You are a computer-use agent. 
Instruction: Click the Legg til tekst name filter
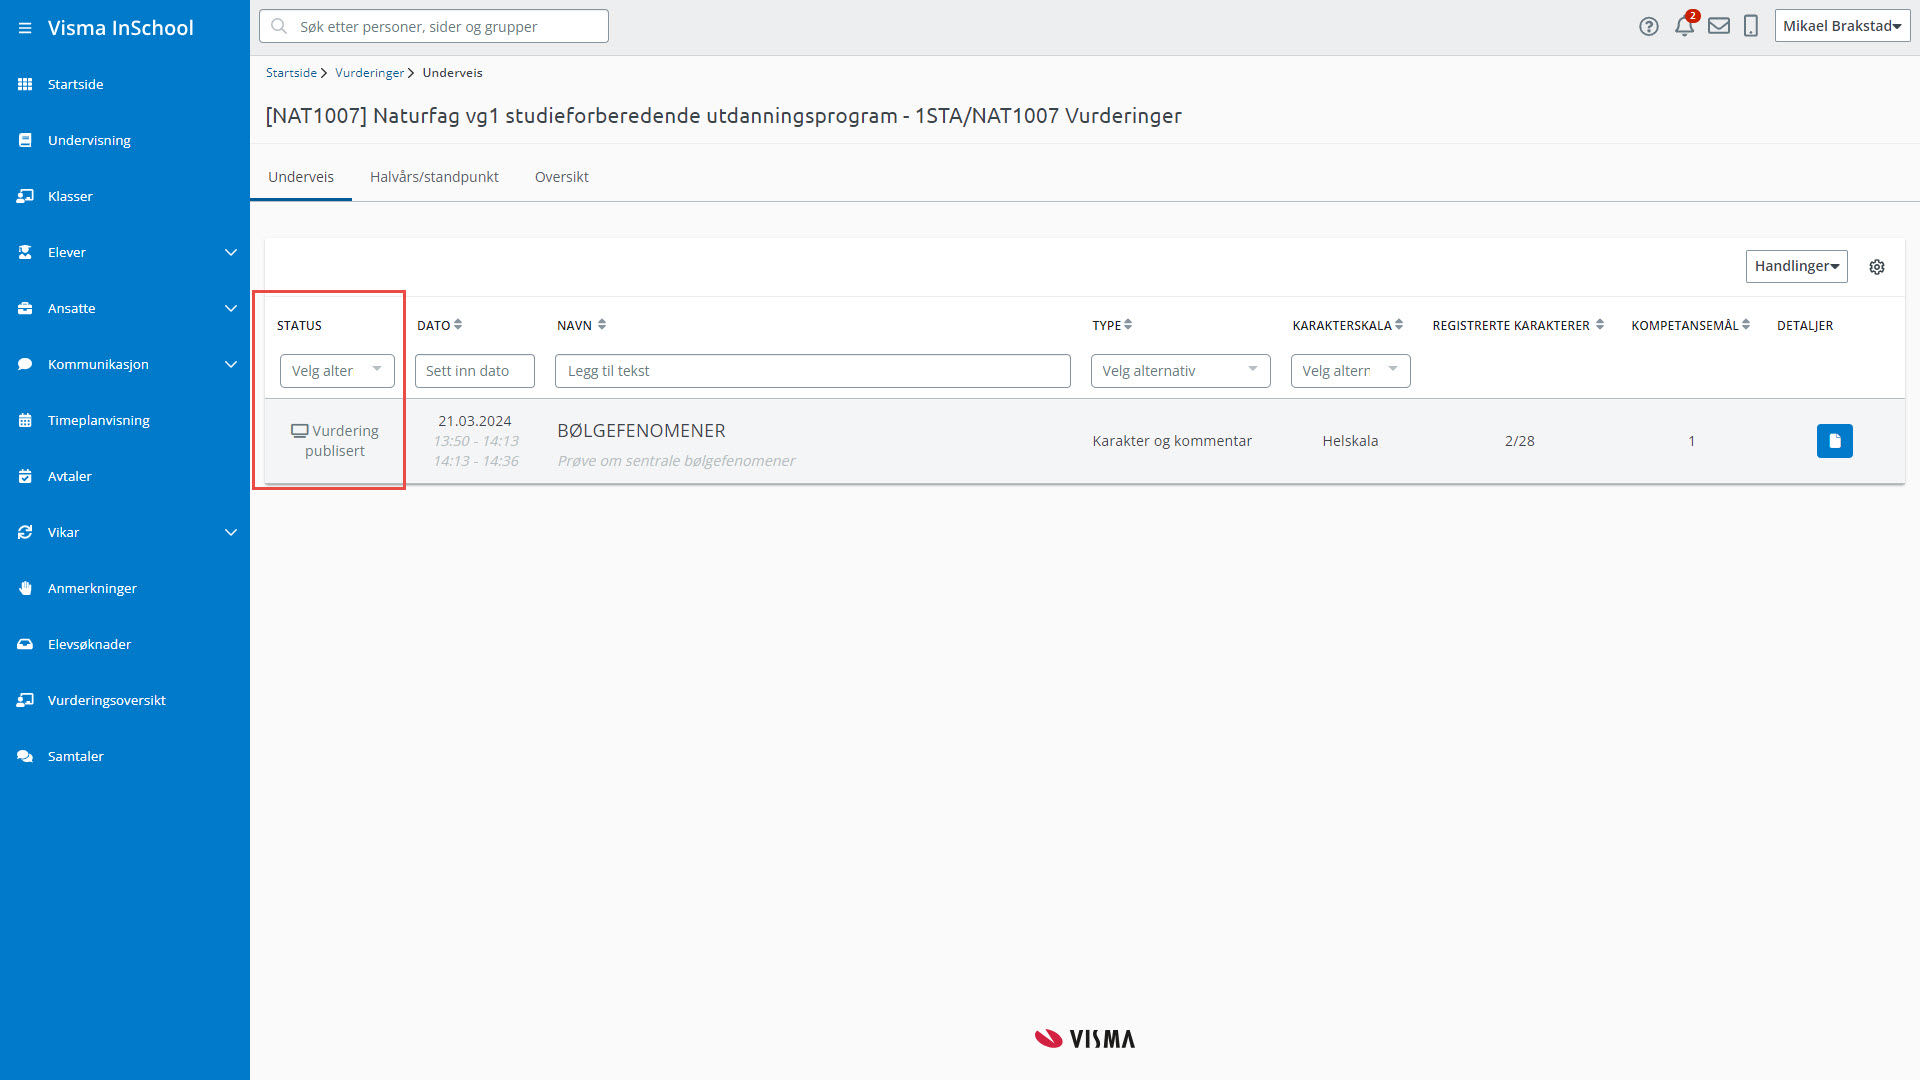(x=813, y=371)
